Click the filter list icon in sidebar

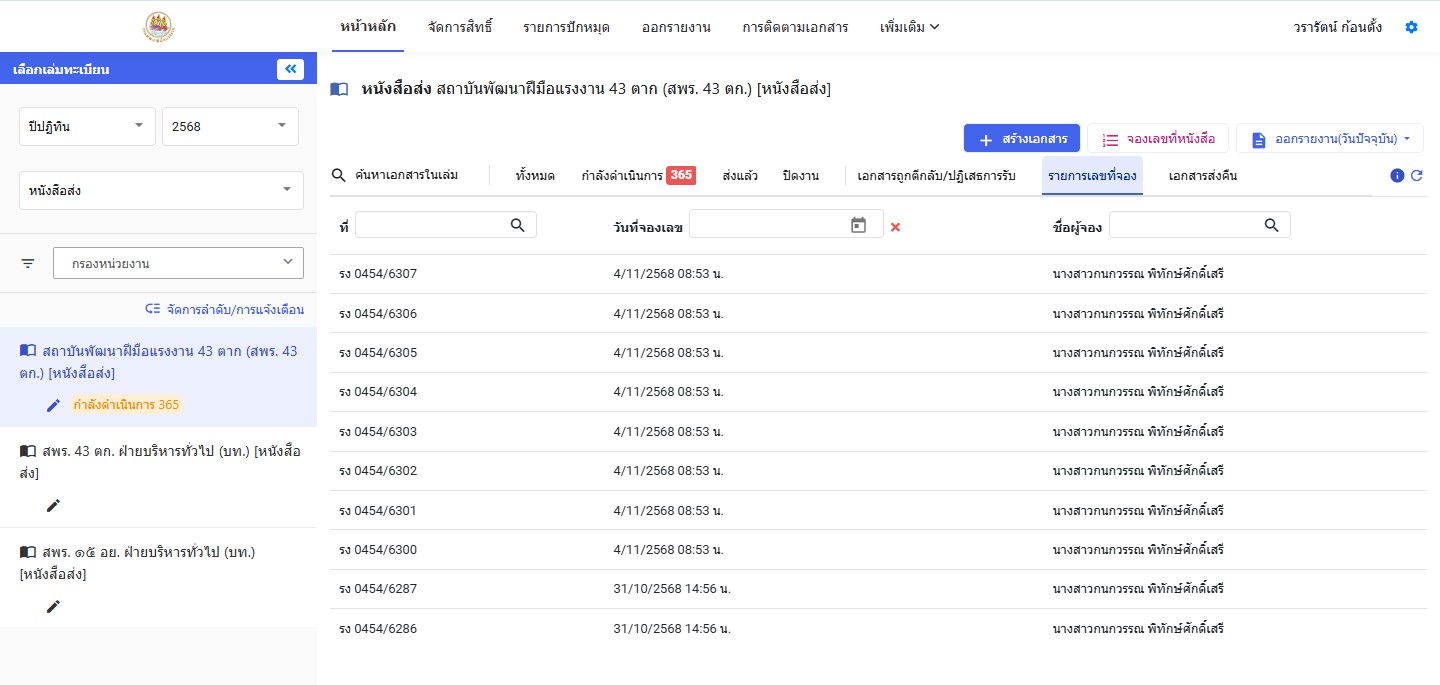(28, 264)
